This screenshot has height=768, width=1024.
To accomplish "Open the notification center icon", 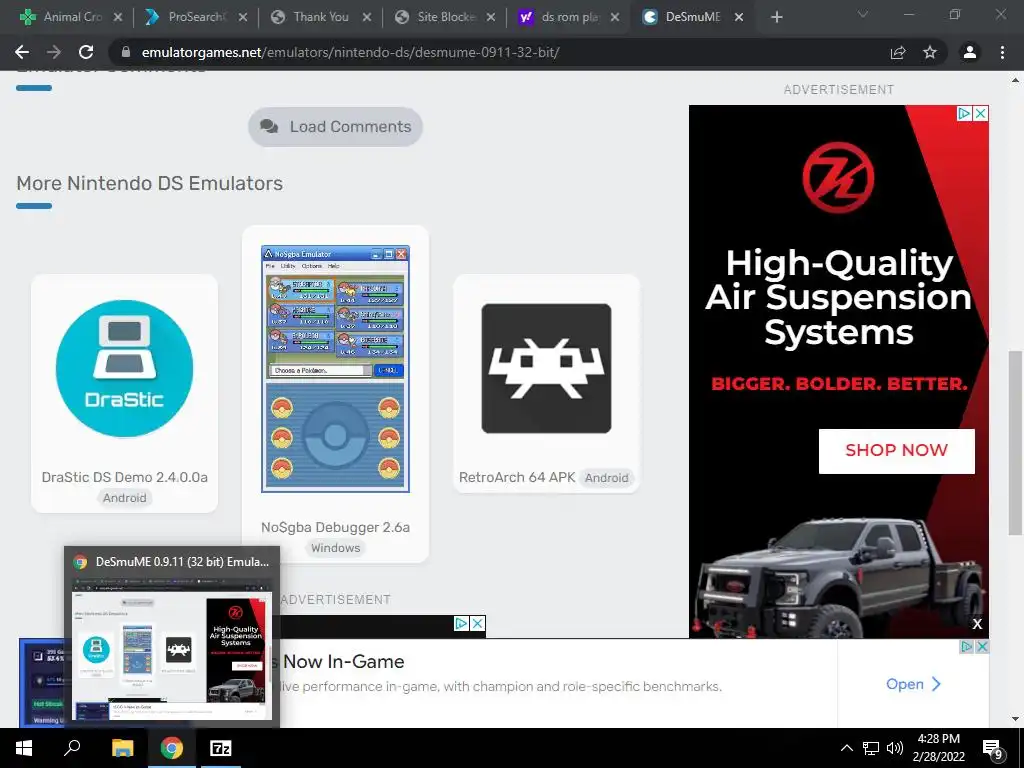I will (993, 750).
